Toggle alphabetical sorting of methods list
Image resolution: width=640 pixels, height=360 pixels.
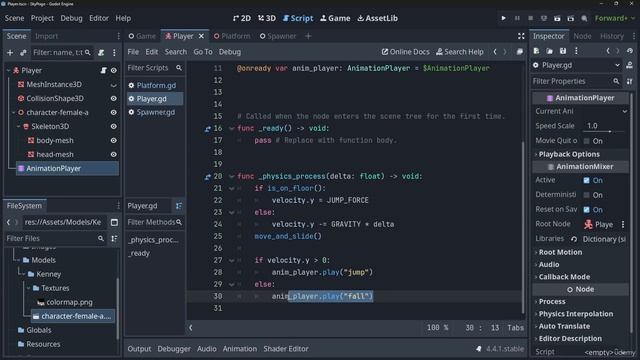tap(179, 206)
